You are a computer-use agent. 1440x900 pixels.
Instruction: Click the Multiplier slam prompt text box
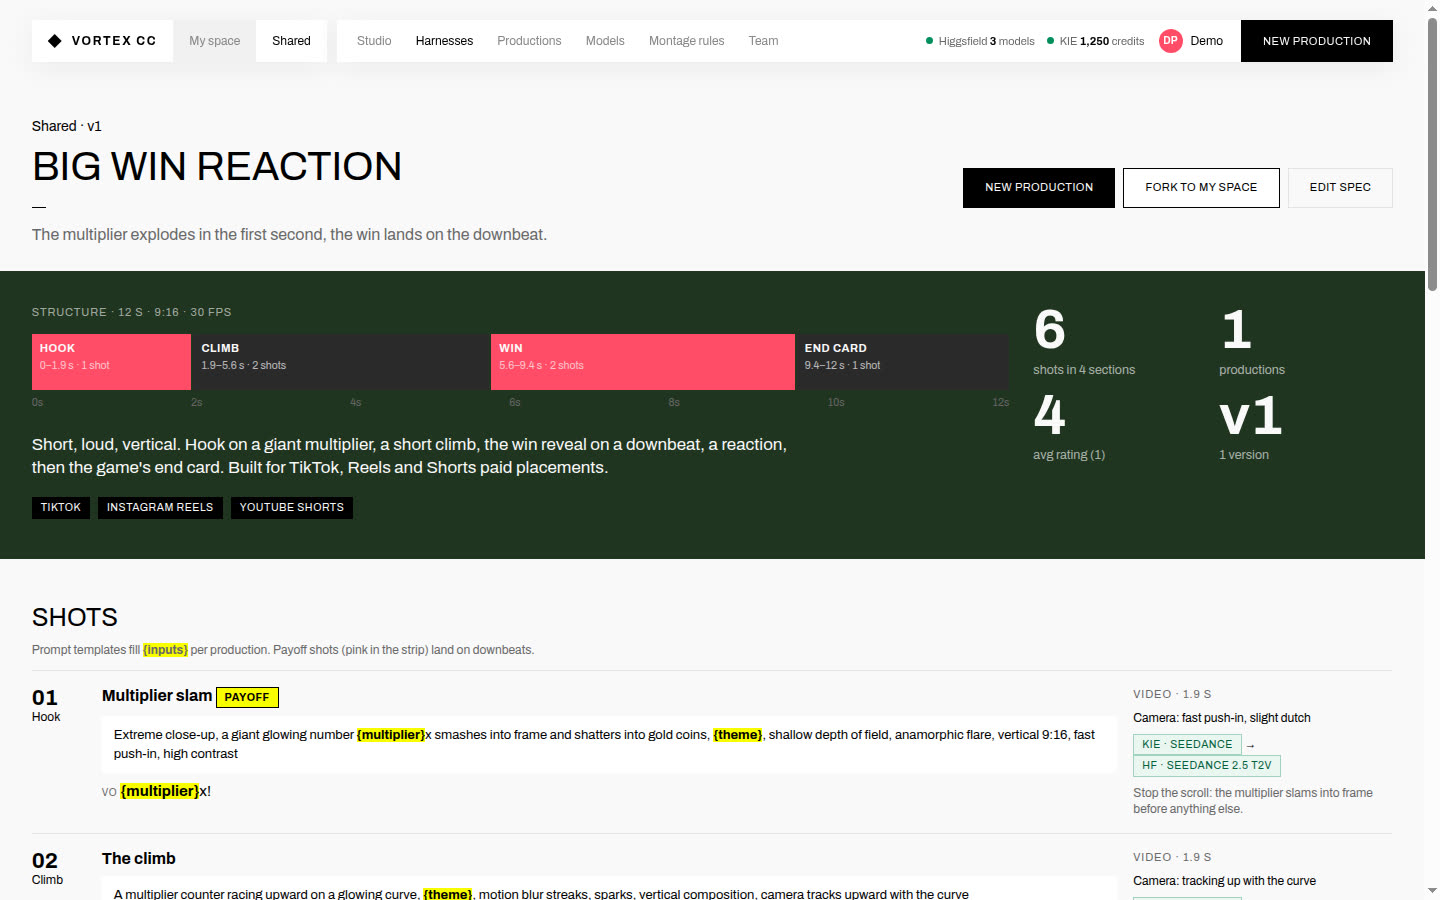point(609,744)
